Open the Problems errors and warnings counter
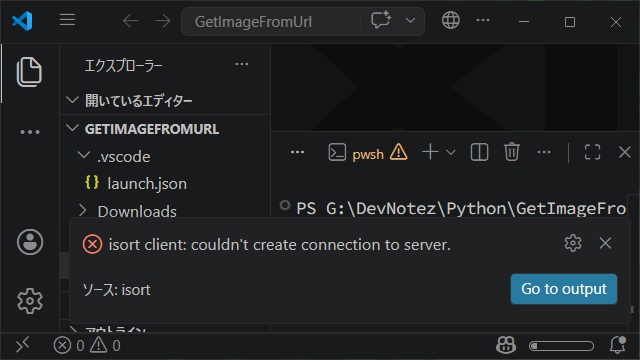 87,346
